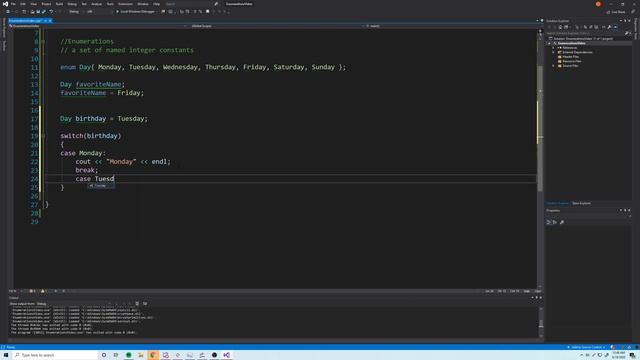Expand the References node

click(x=553, y=48)
